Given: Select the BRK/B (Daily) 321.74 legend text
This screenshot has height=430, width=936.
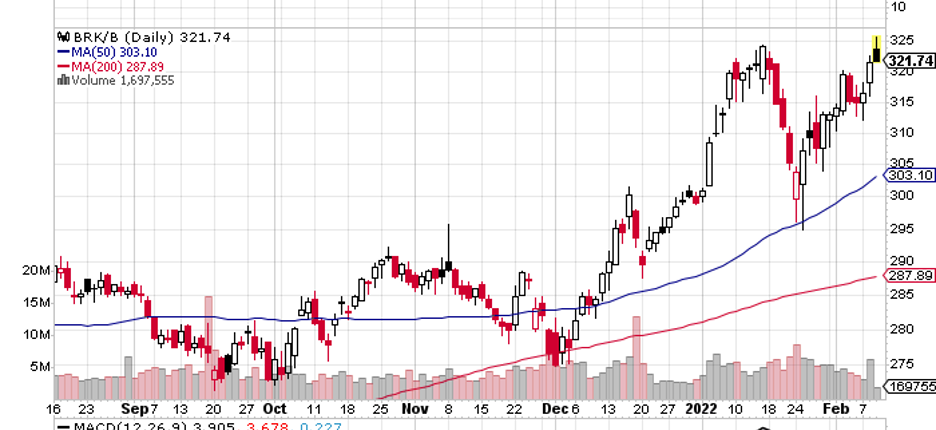Looking at the screenshot, I should [150, 38].
